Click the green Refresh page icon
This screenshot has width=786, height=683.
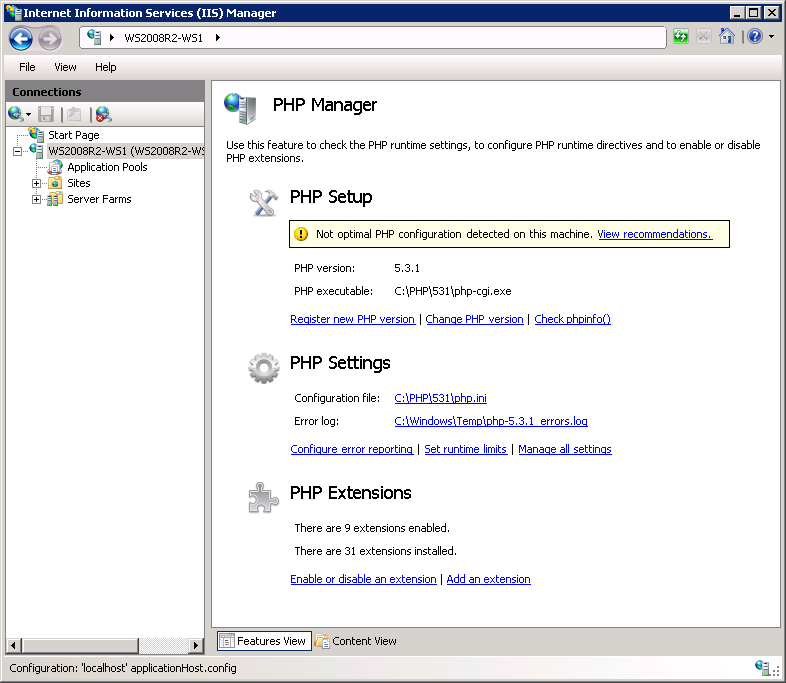(x=681, y=37)
